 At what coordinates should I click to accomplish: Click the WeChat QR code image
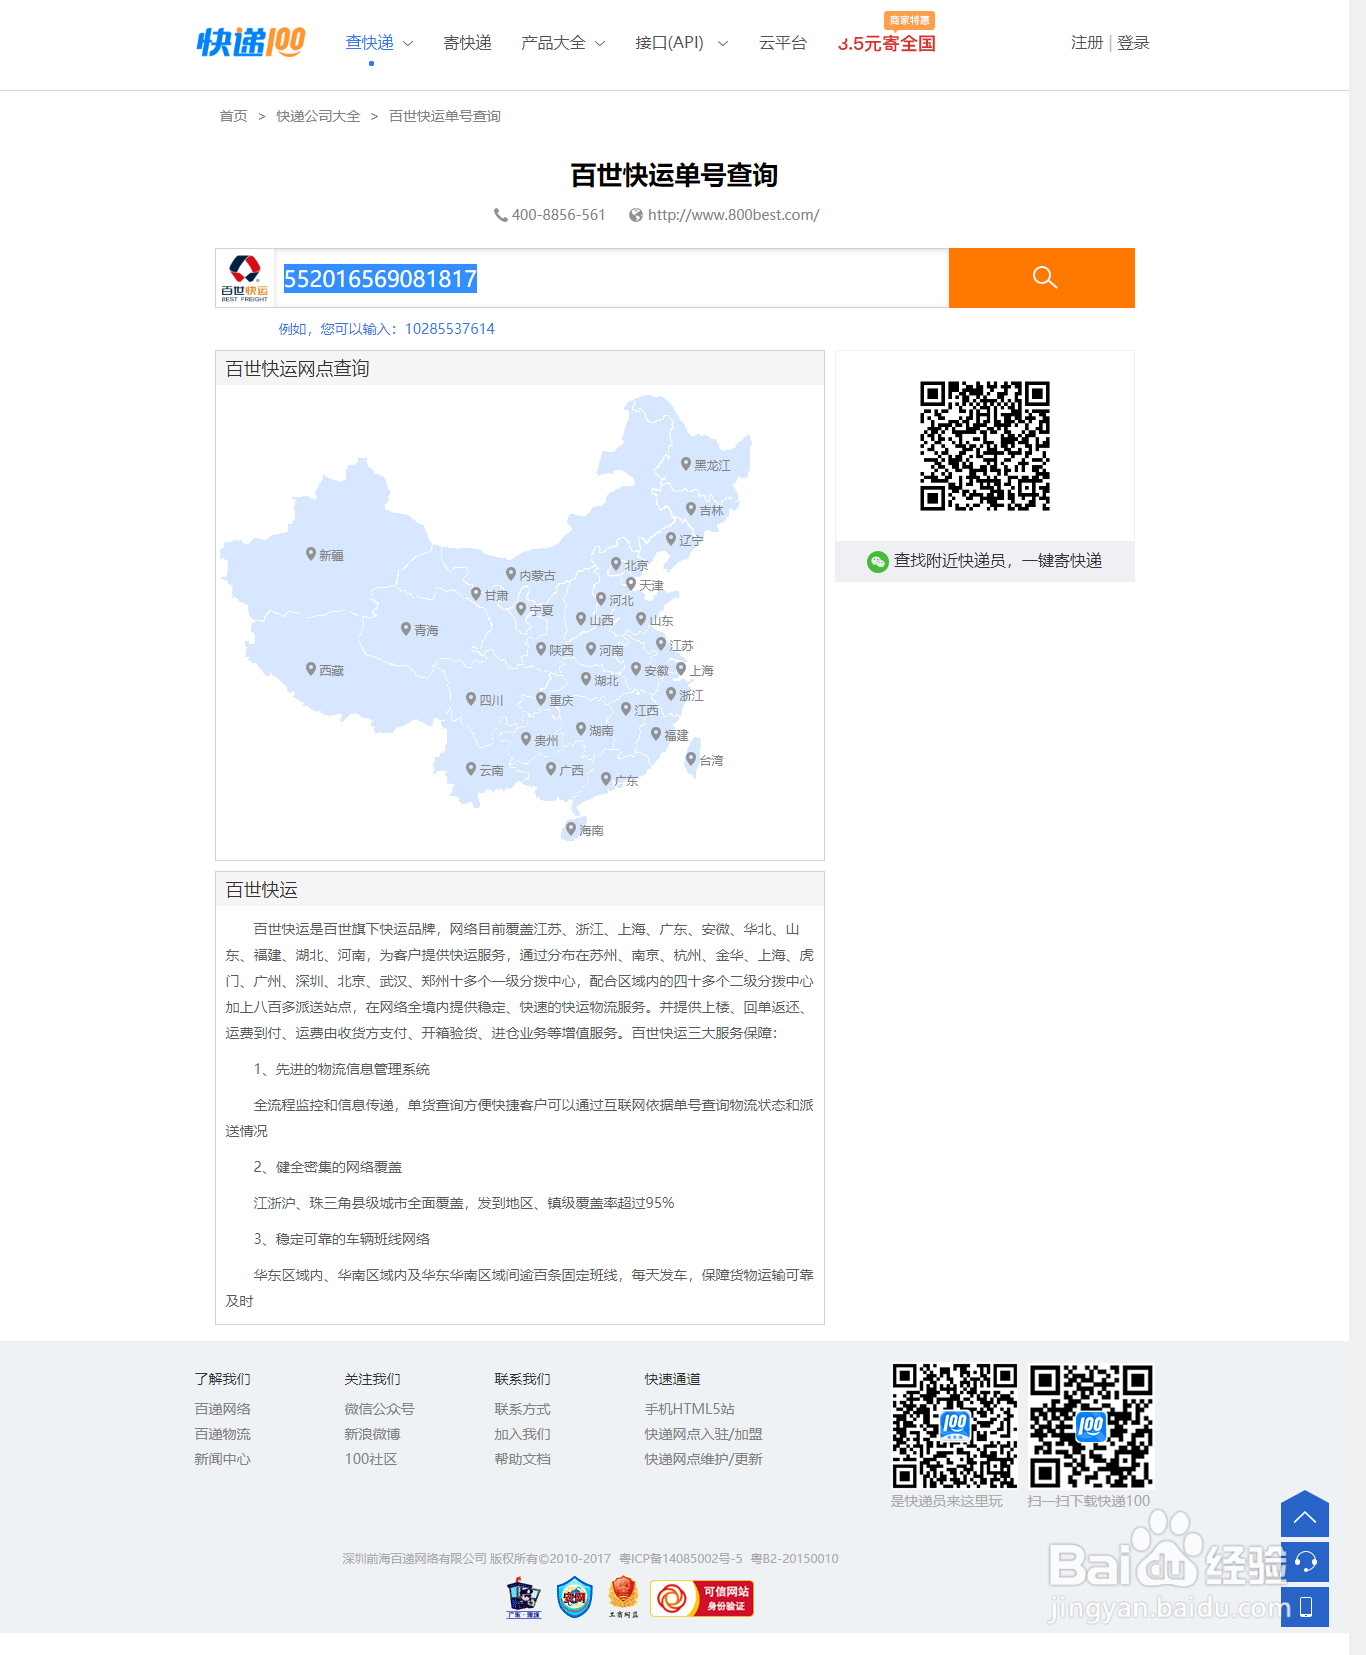[x=985, y=446]
